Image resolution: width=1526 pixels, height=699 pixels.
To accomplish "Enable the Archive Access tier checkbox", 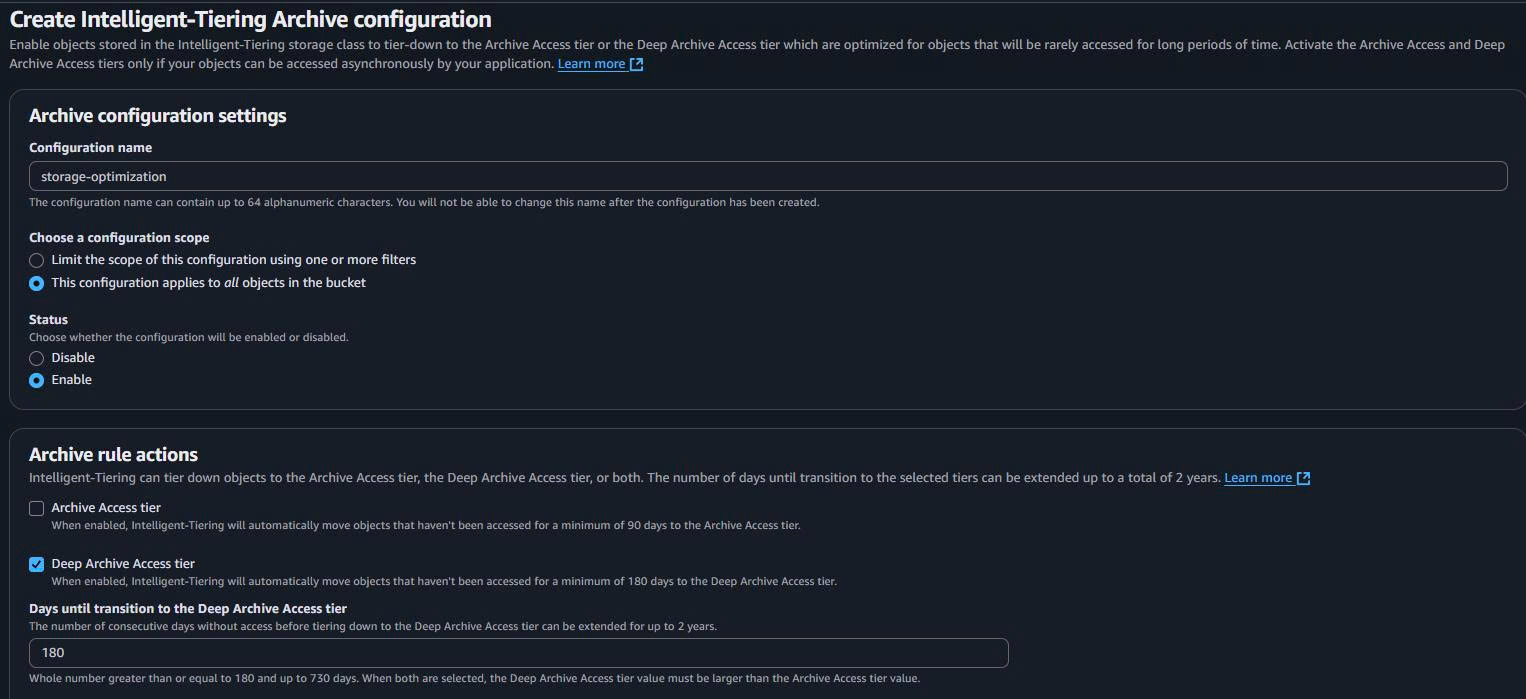I will click(36, 508).
